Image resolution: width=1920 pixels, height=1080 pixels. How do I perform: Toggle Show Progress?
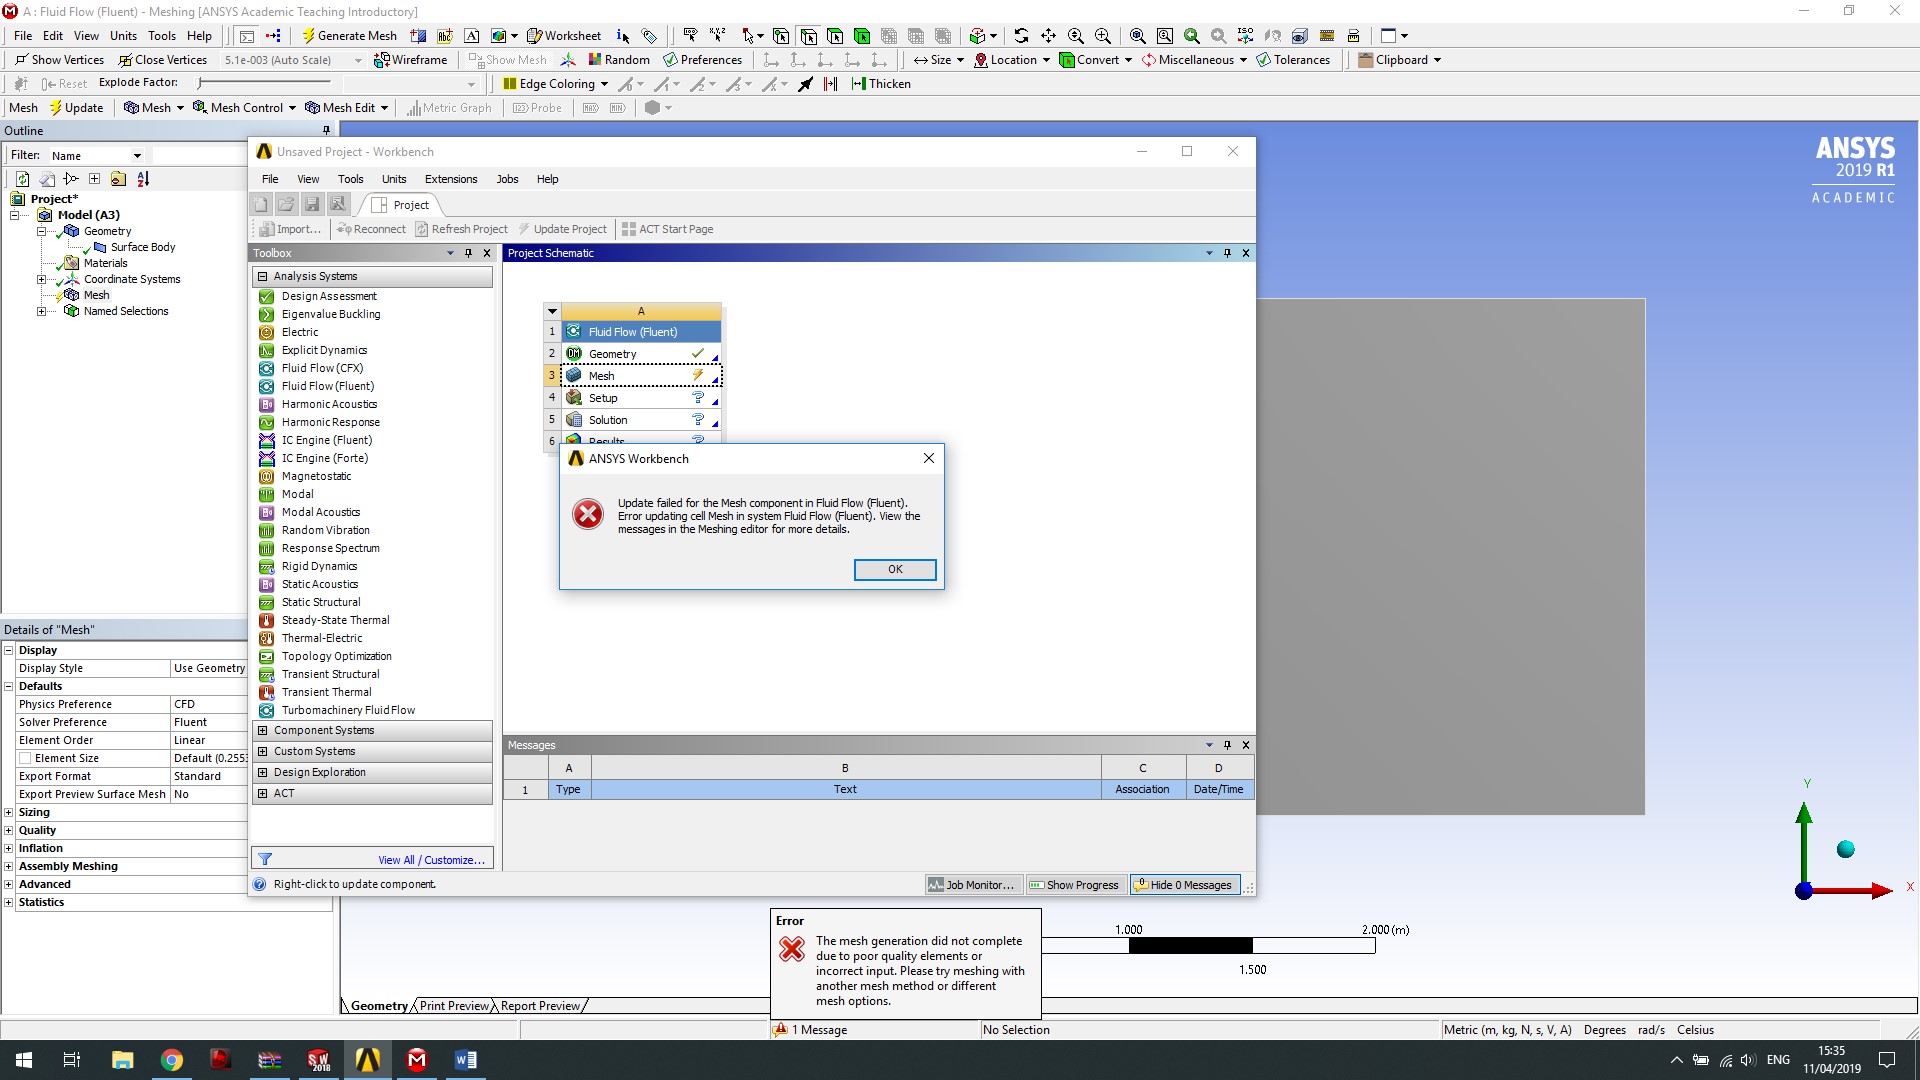pyautogui.click(x=1074, y=885)
